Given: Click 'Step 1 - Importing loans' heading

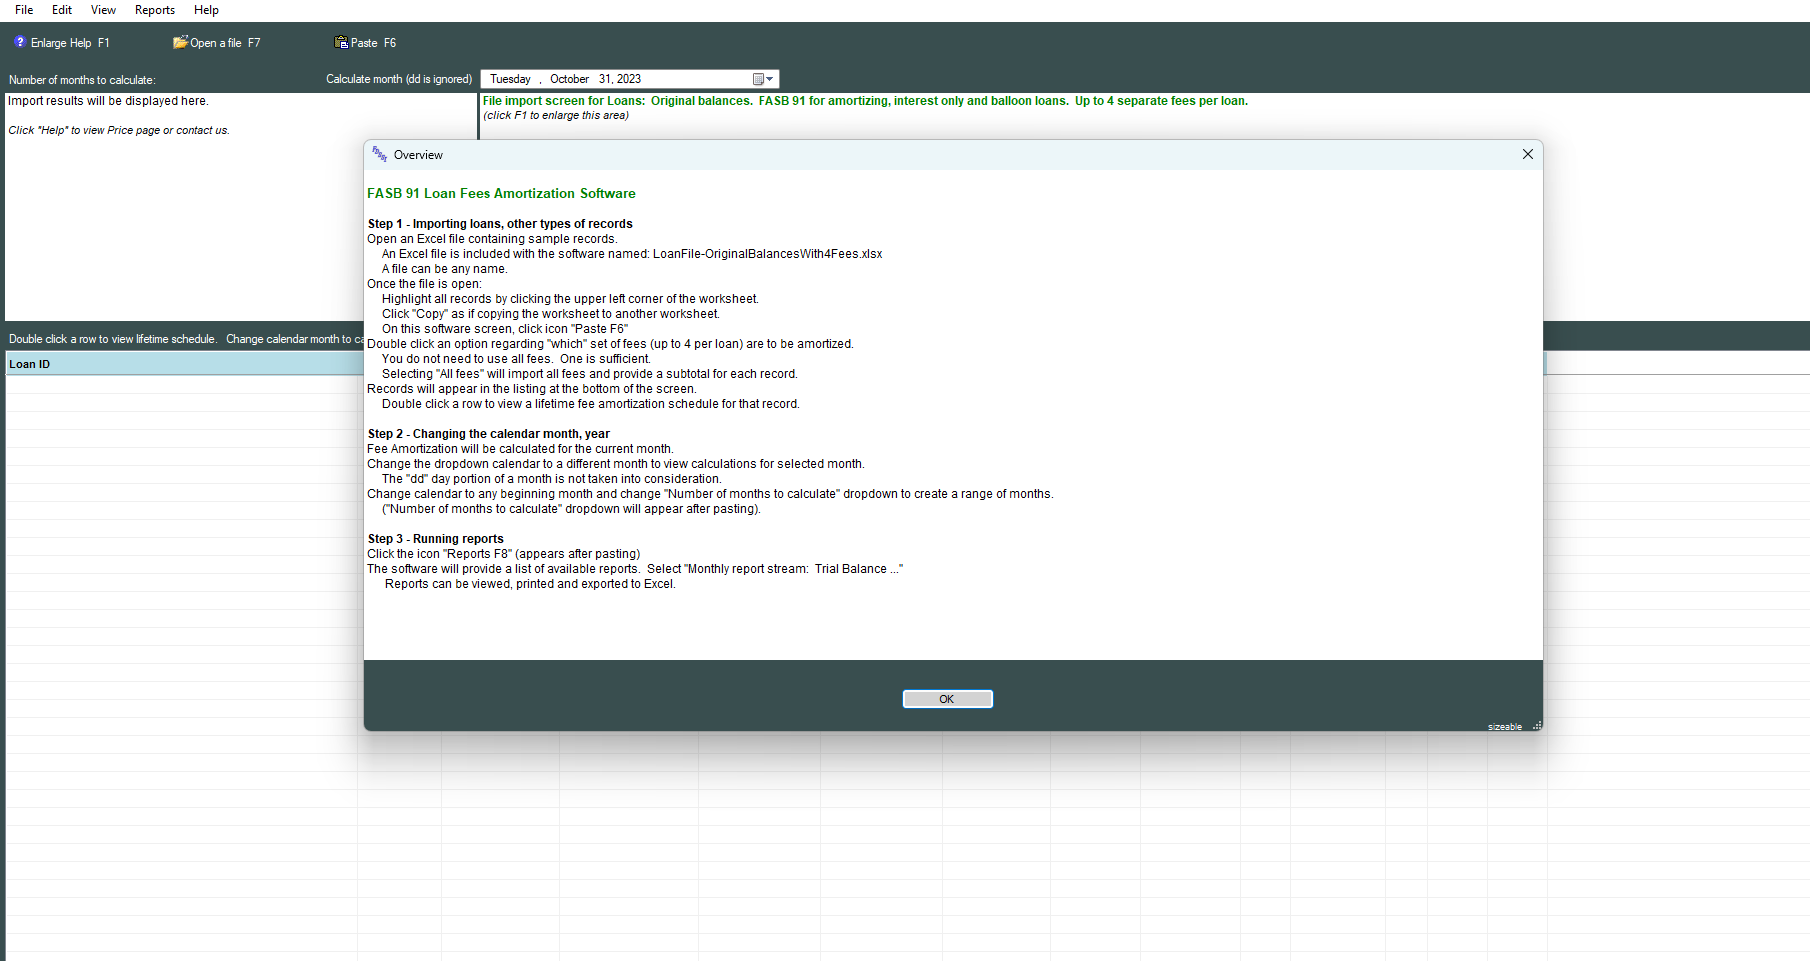Looking at the screenshot, I should (x=500, y=224).
